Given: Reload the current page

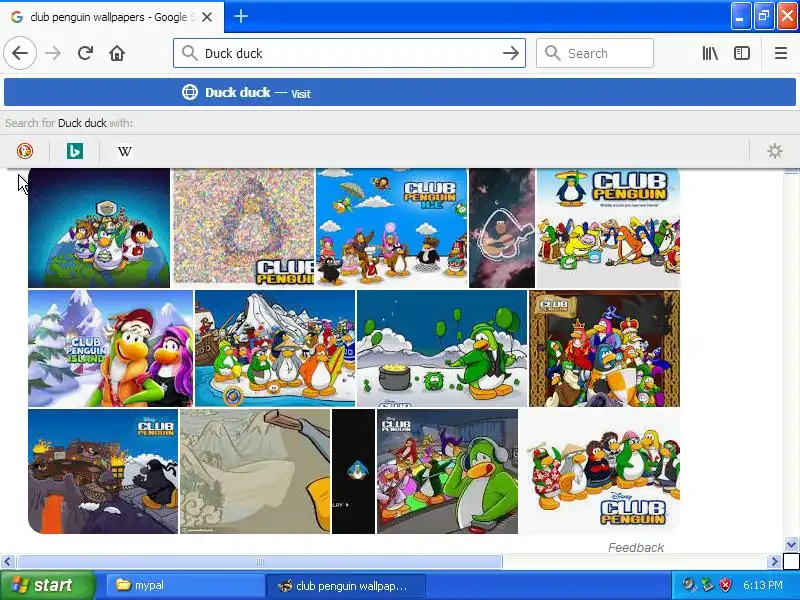Looking at the screenshot, I should click(85, 53).
